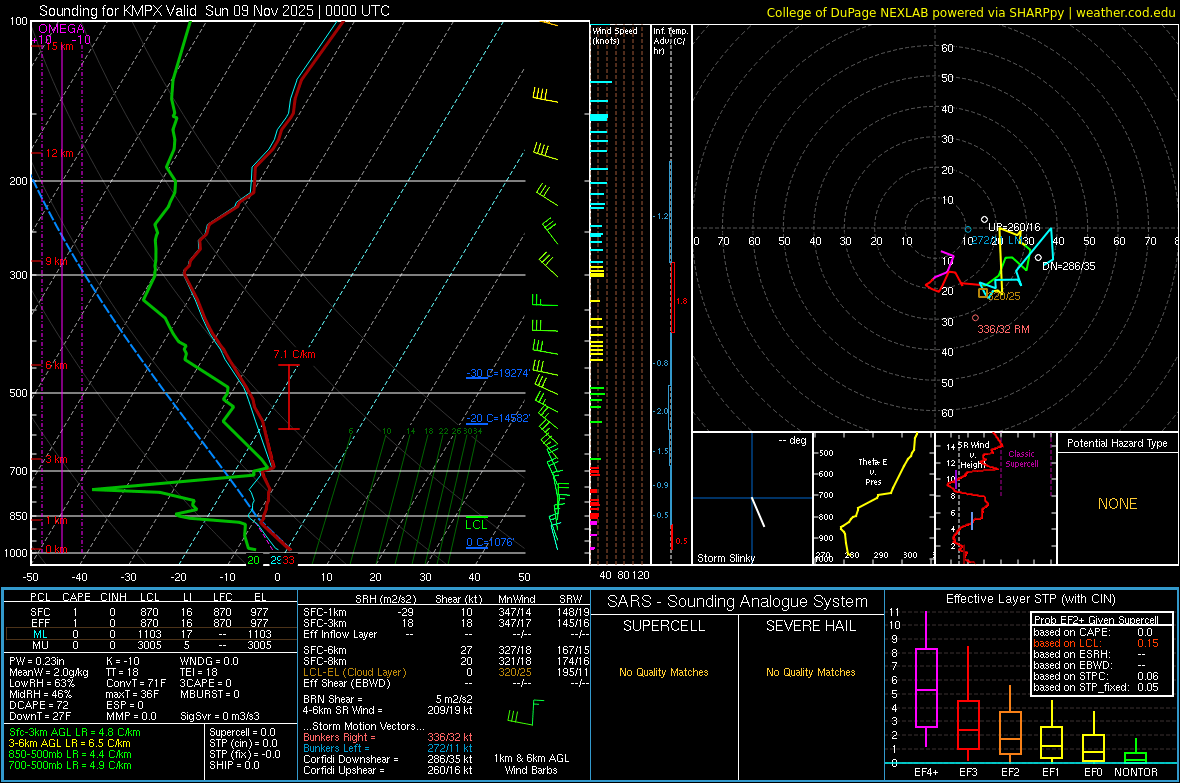Screen dimensions: 1180x783
Task: Click the Storm Slinky label
Action: [x=725, y=558]
